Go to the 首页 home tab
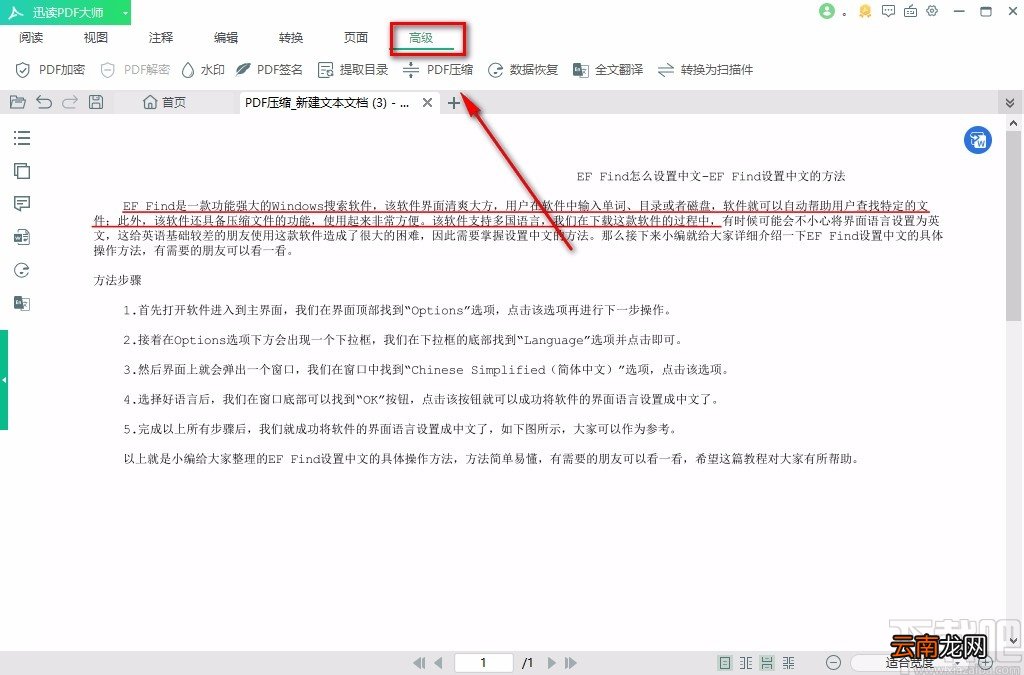The height and width of the screenshot is (675, 1024). [165, 102]
